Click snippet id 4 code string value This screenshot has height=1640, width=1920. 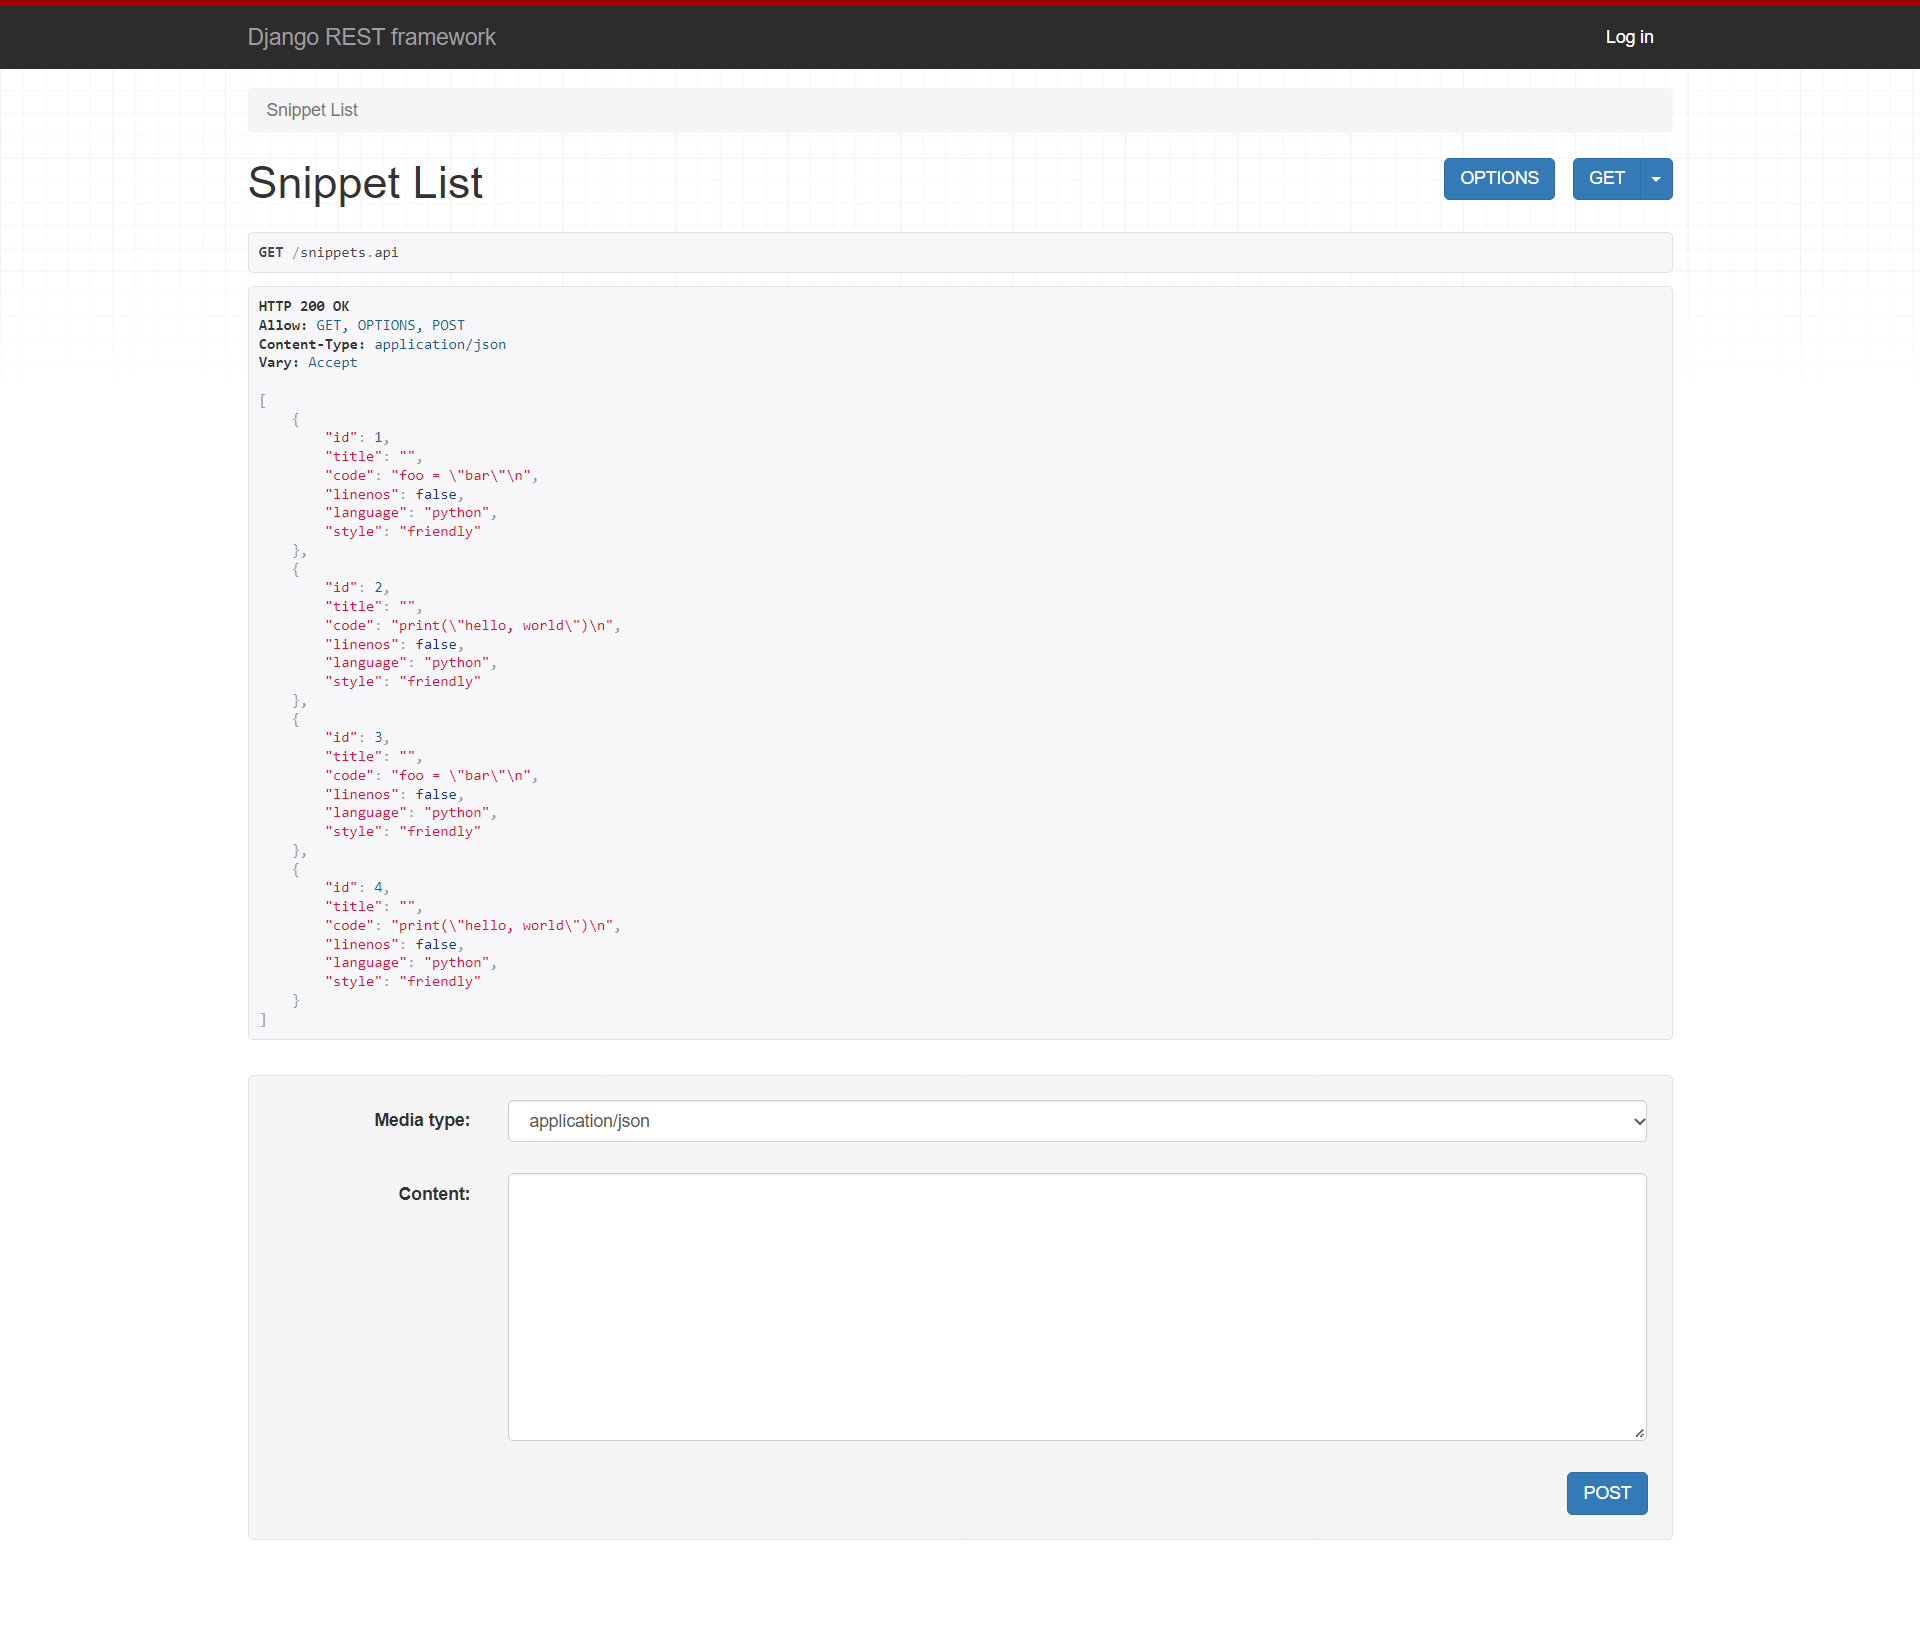tap(504, 926)
